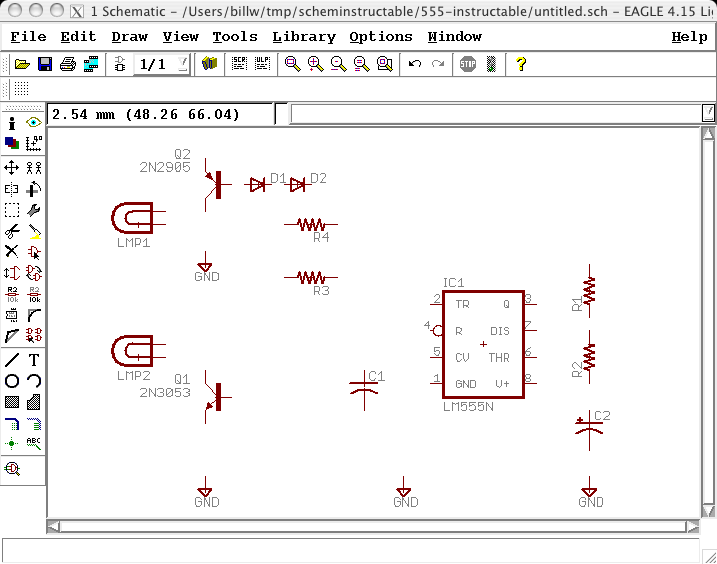717x564 pixels.
Task: Open the Display layers tool
Action: click(12, 143)
